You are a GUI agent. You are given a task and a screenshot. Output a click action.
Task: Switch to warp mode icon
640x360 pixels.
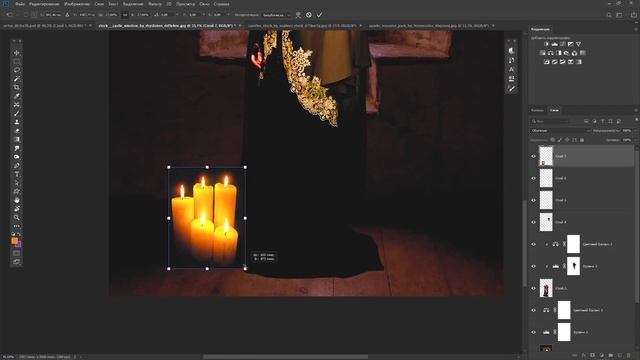[298, 15]
